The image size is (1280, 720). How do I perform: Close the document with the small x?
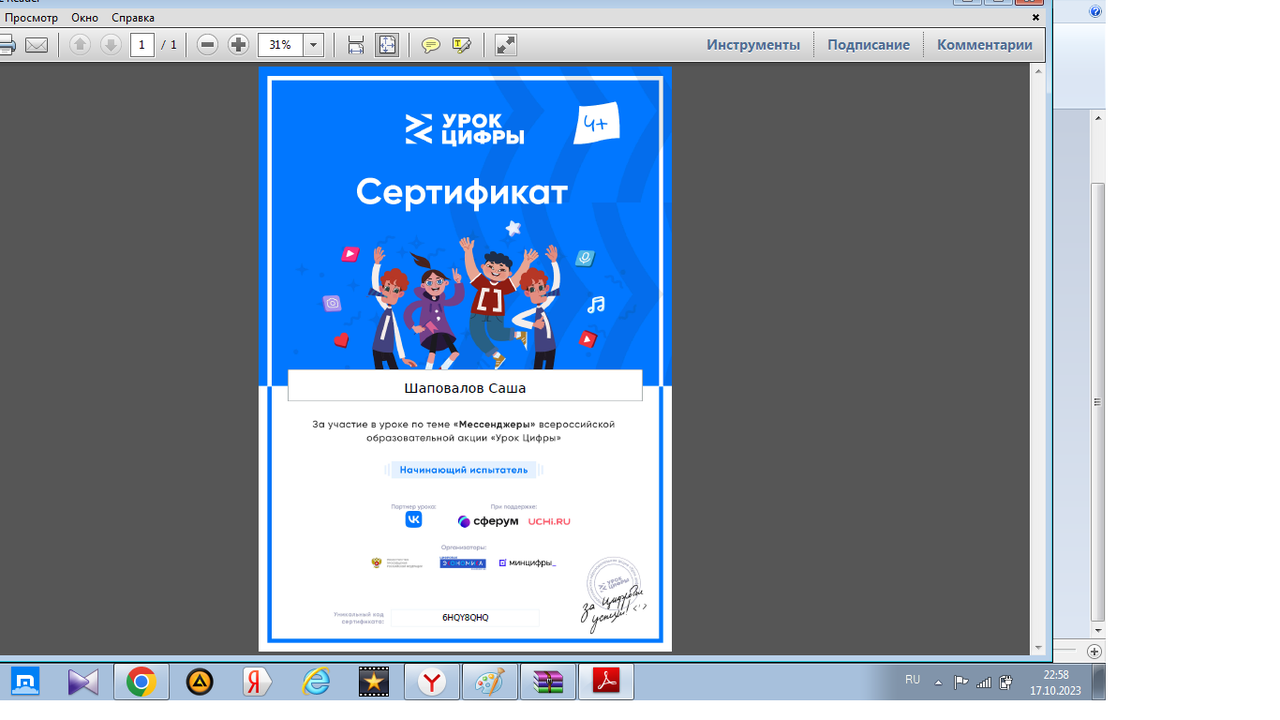1036,17
